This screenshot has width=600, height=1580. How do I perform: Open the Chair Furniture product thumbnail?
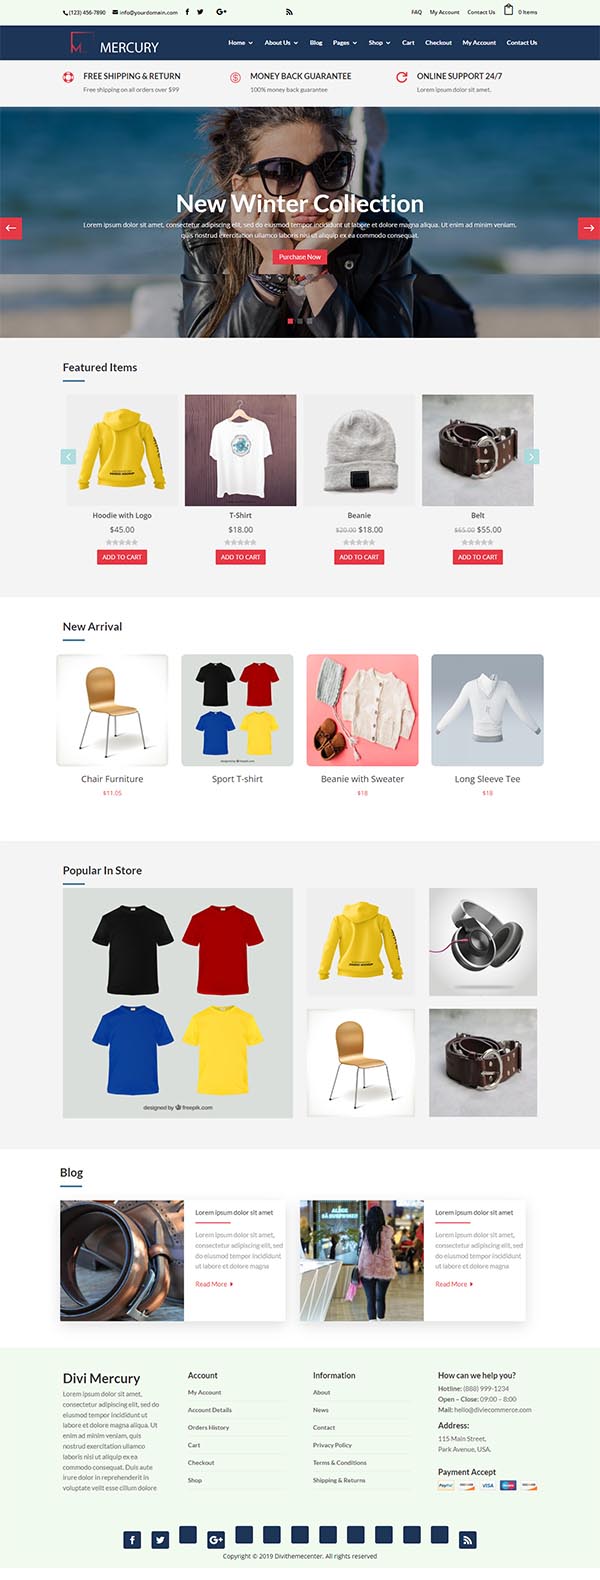112,710
